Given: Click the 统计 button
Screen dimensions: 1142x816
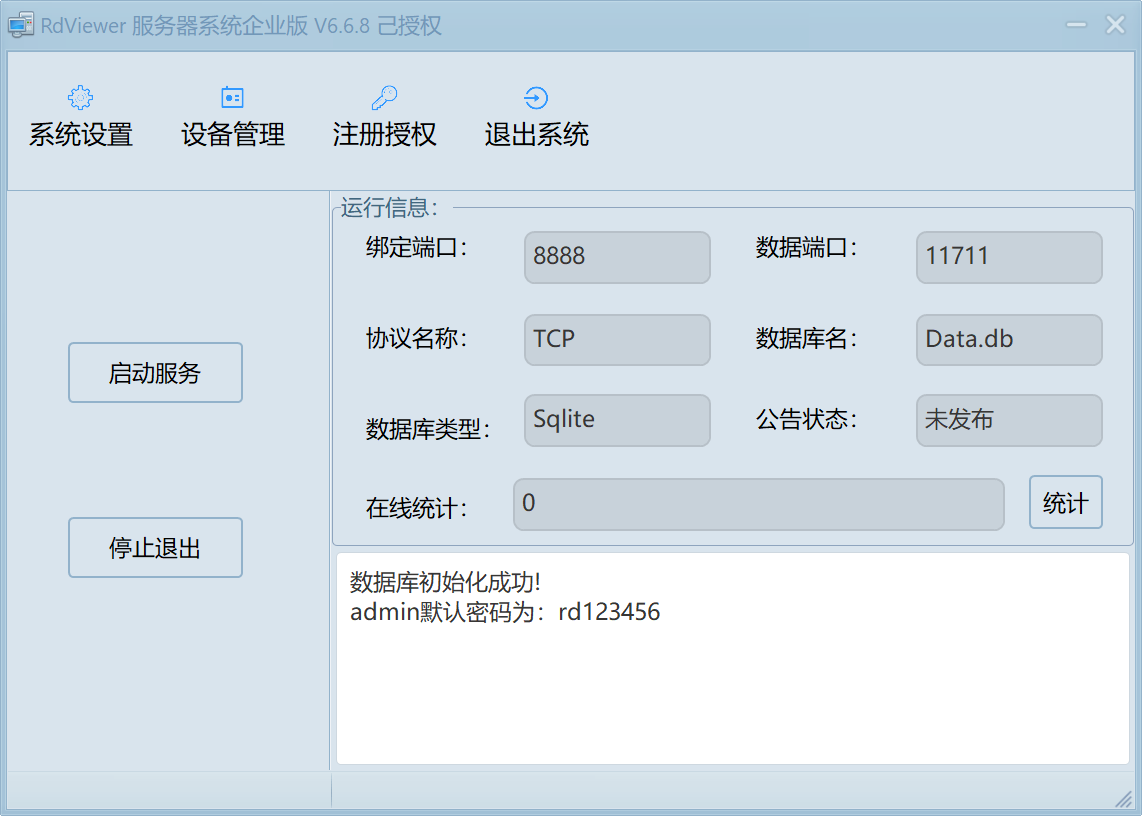Looking at the screenshot, I should tap(1066, 502).
